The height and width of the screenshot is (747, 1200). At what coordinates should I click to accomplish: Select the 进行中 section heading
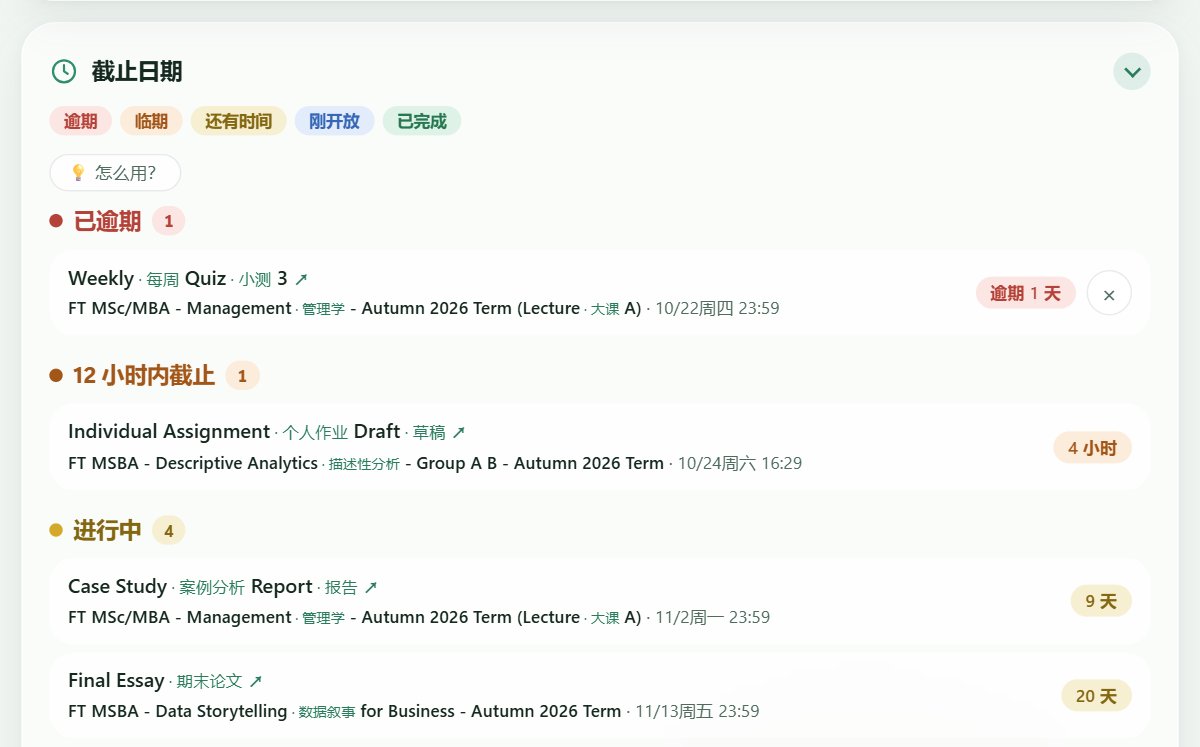pos(107,530)
